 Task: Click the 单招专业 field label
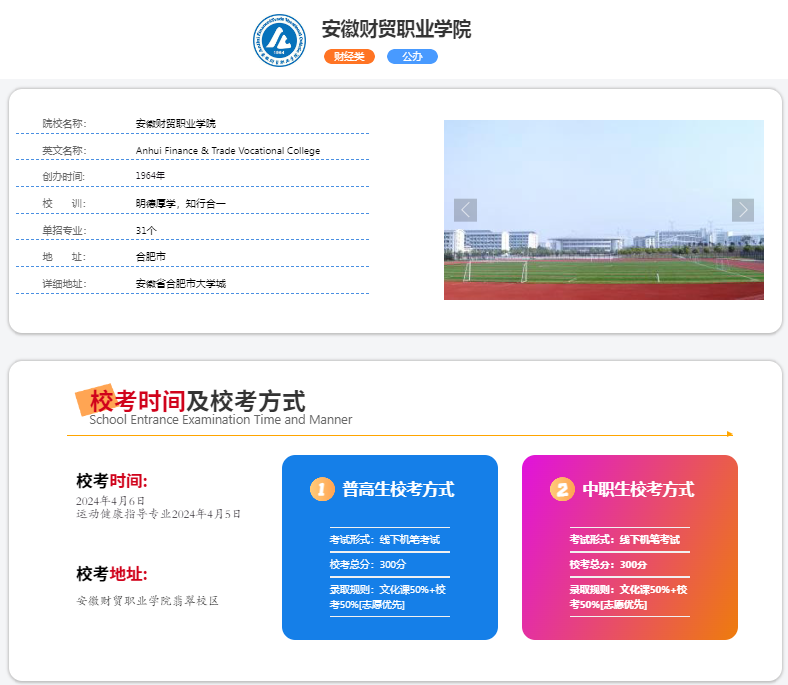click(64, 231)
